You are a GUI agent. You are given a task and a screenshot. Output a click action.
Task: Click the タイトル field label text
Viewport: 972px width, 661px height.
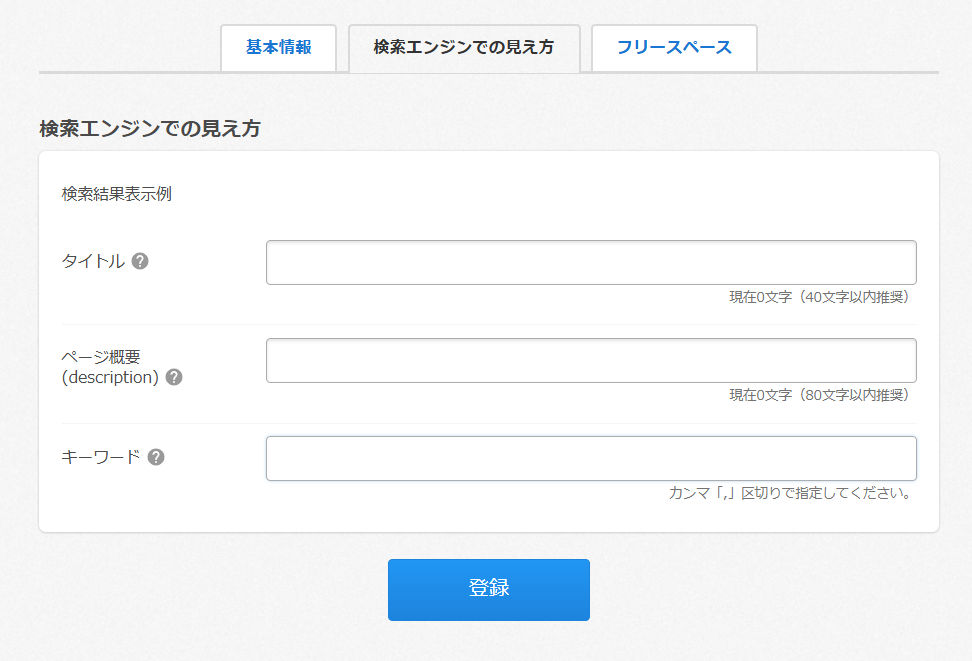93,261
